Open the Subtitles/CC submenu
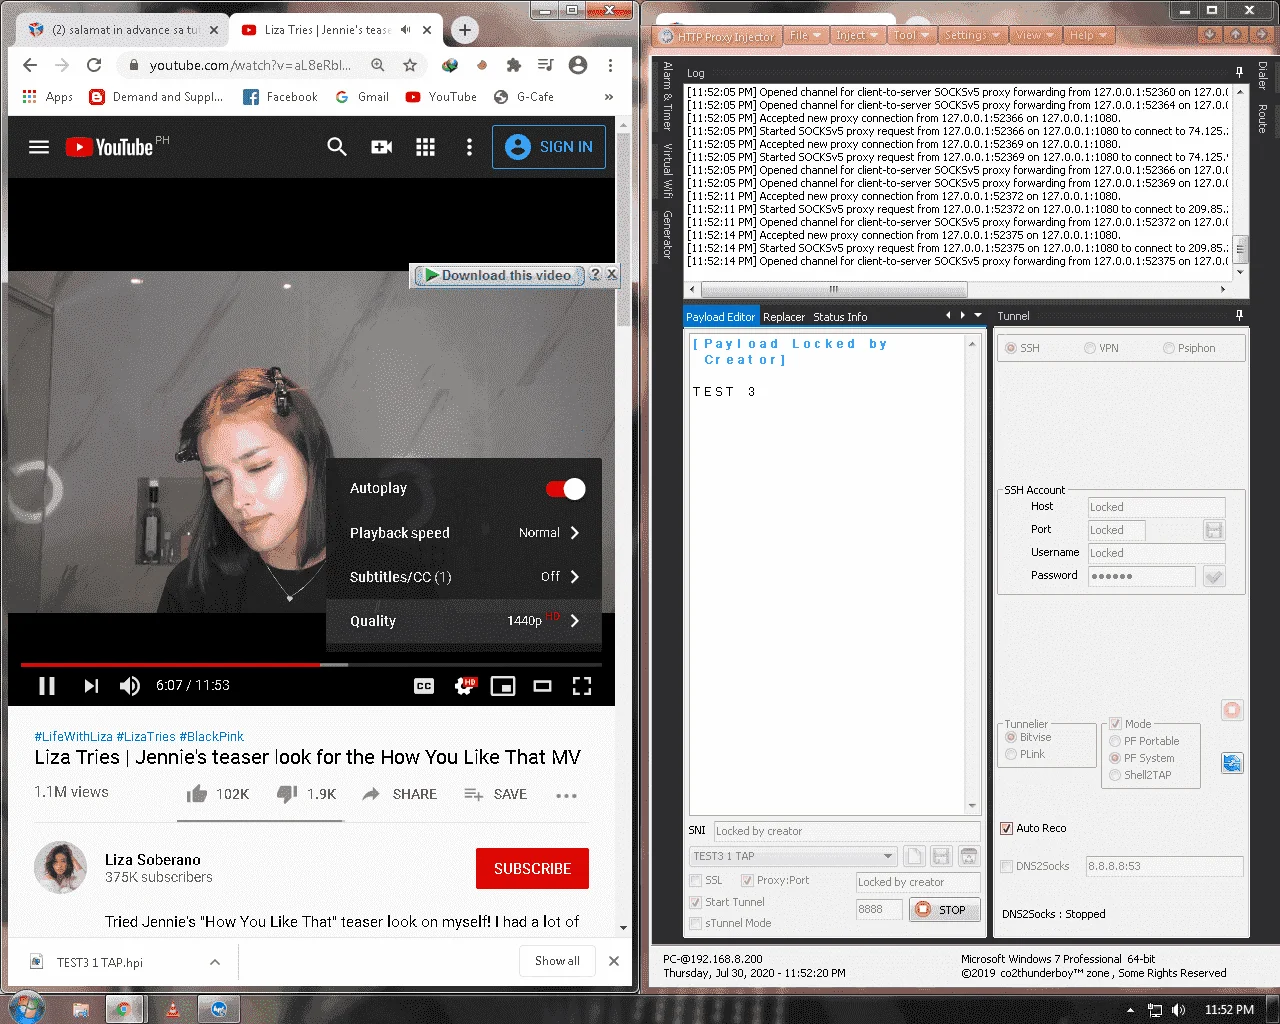The height and width of the screenshot is (1024, 1280). [x=464, y=577]
